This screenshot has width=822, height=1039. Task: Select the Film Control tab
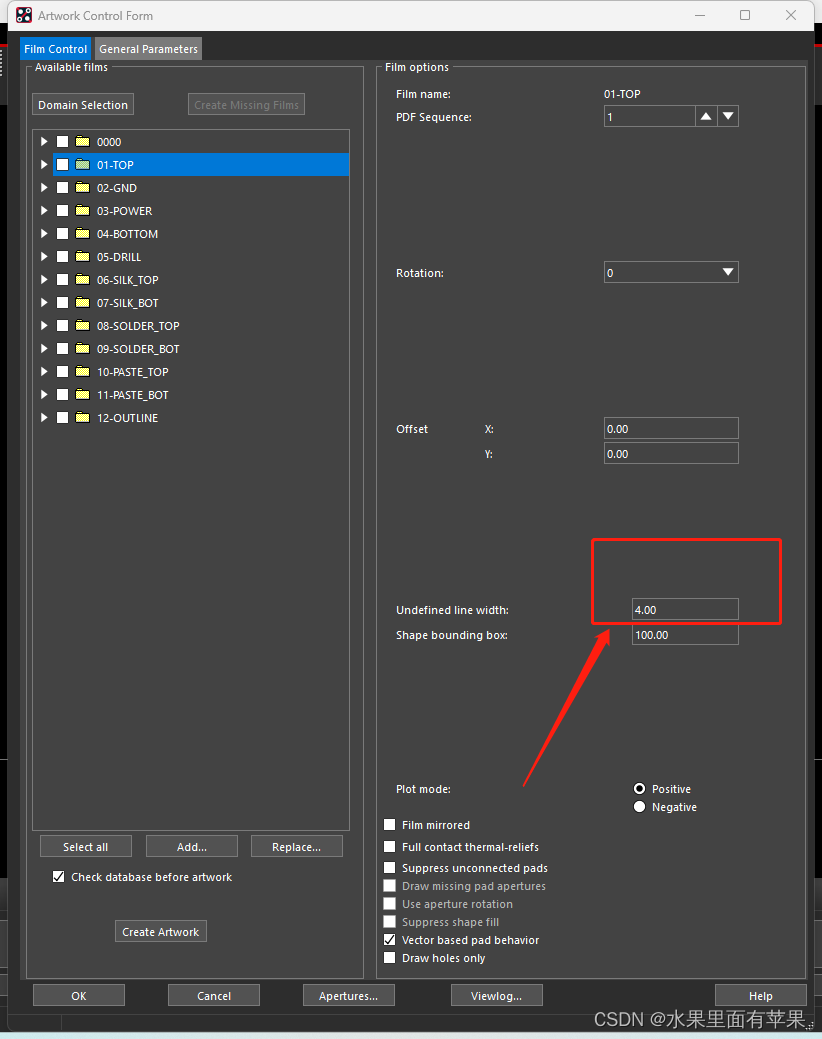click(55, 49)
